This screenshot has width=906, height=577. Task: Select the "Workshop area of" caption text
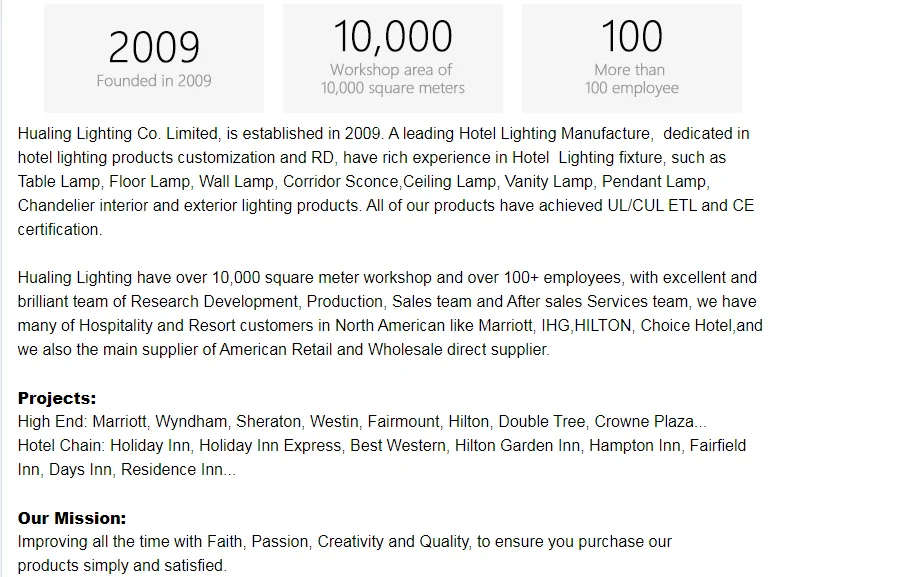pos(391,70)
